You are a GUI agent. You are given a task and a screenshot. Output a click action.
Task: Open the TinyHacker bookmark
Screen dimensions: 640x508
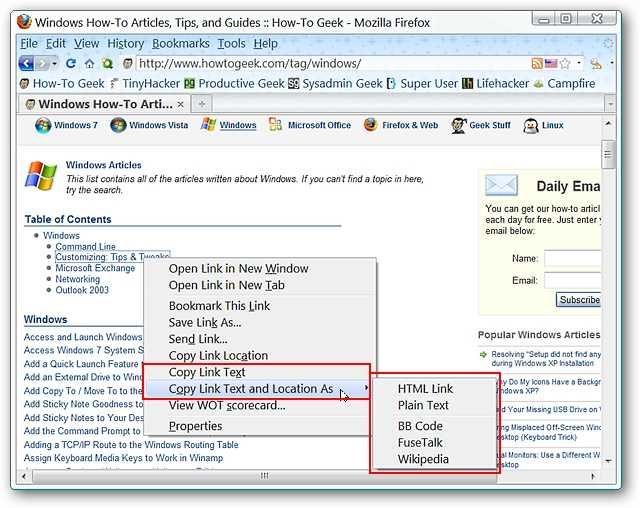coord(145,83)
